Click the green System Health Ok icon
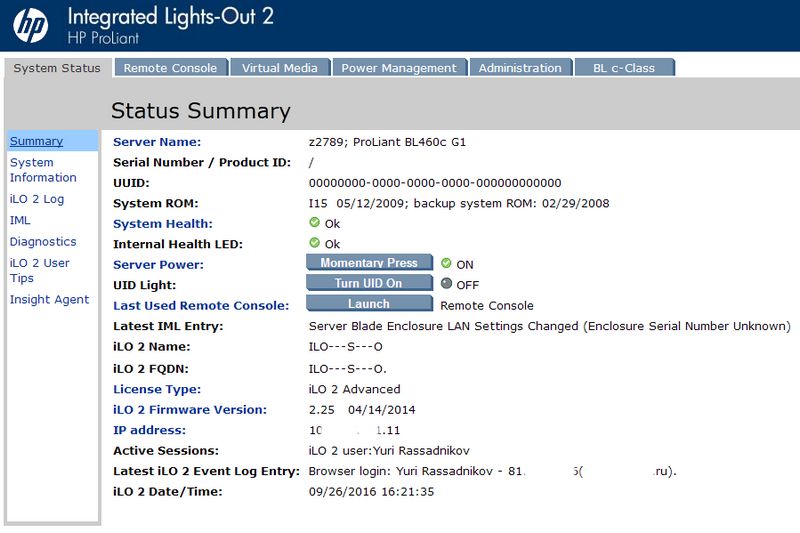800x533 pixels. click(314, 222)
